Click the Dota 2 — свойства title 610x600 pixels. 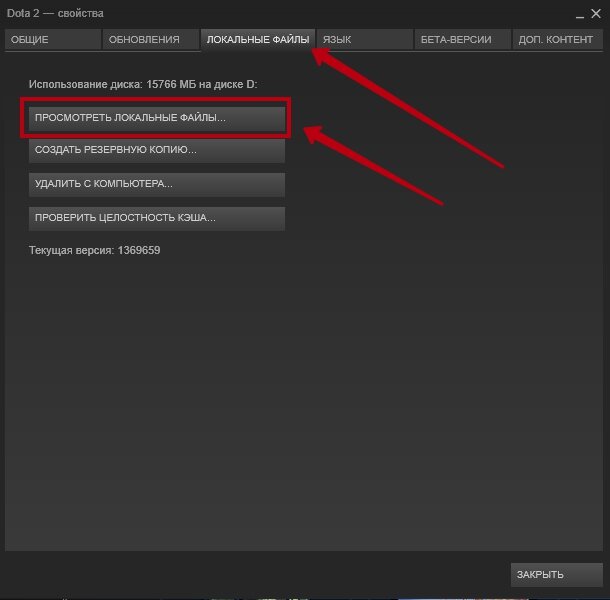[55, 14]
